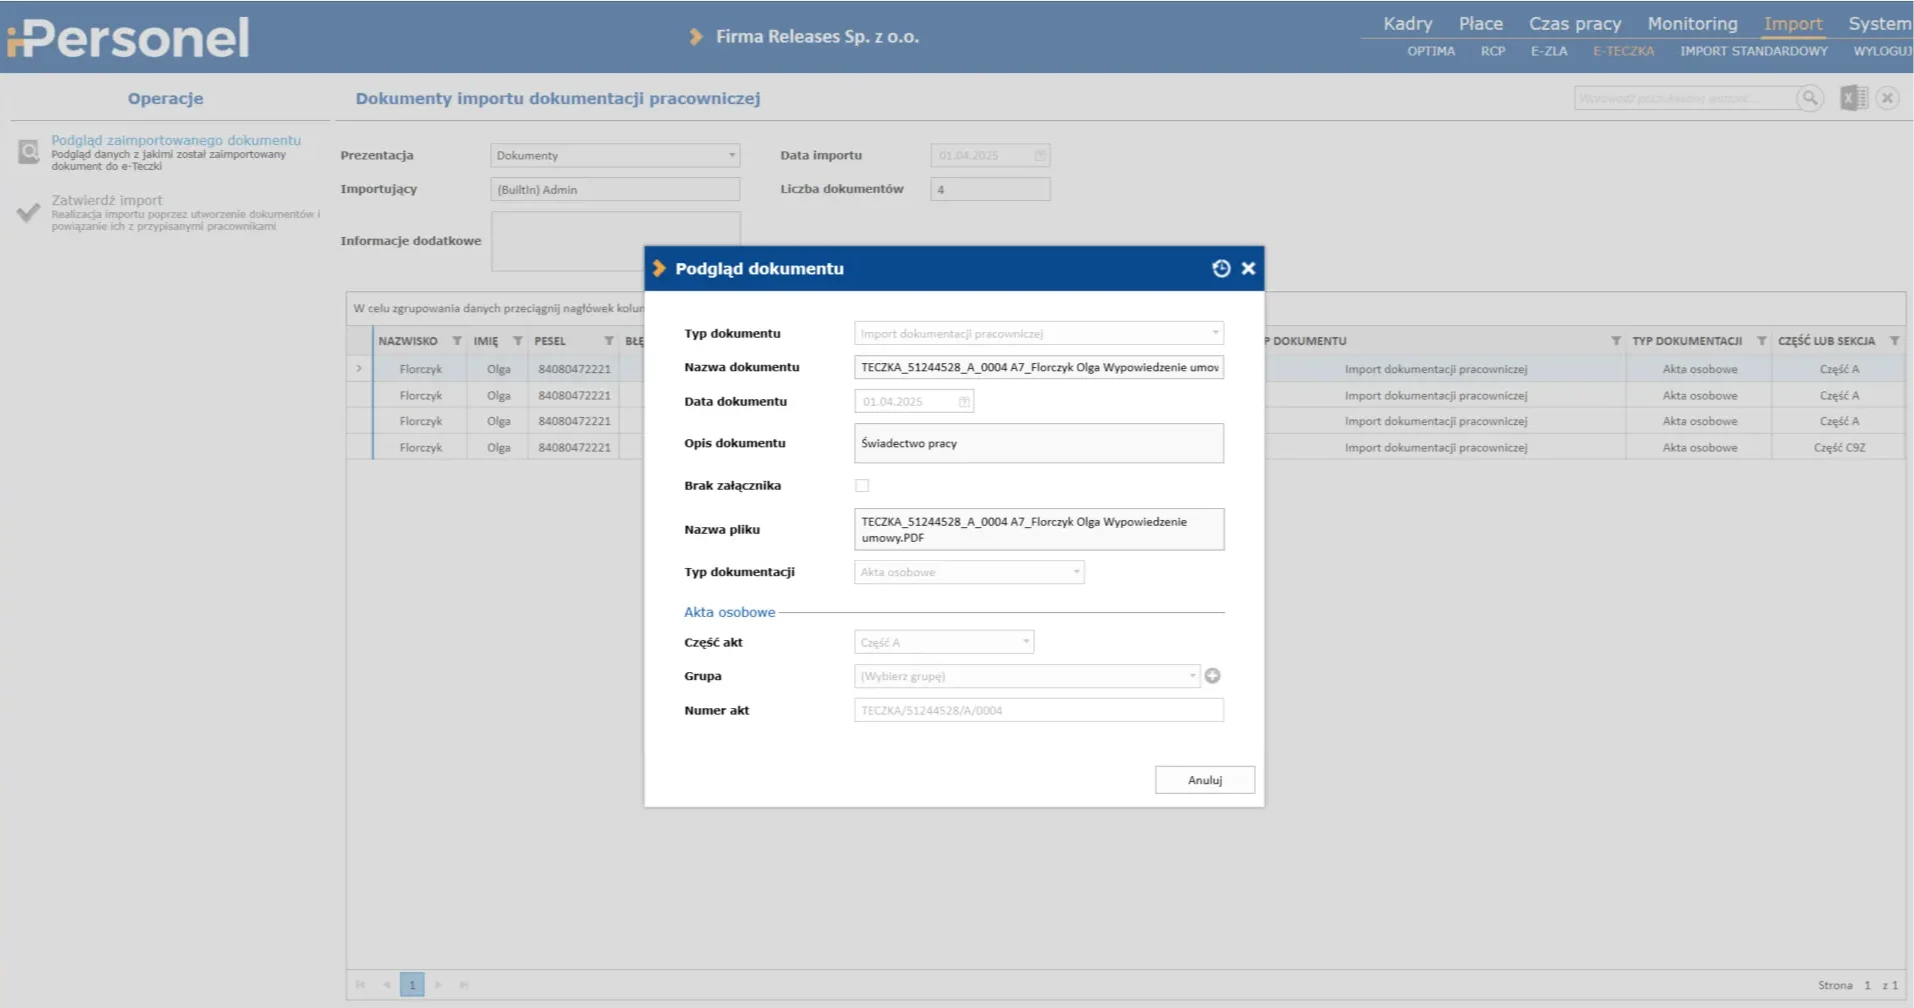Open the Podgląd zaimportowanego dokumentu link
This screenshot has height=1008, width=1914.
coord(176,140)
